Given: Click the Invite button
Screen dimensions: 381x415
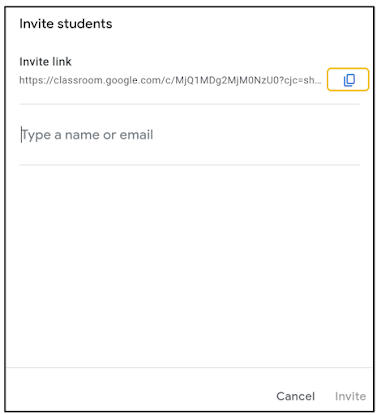Looking at the screenshot, I should tap(350, 396).
